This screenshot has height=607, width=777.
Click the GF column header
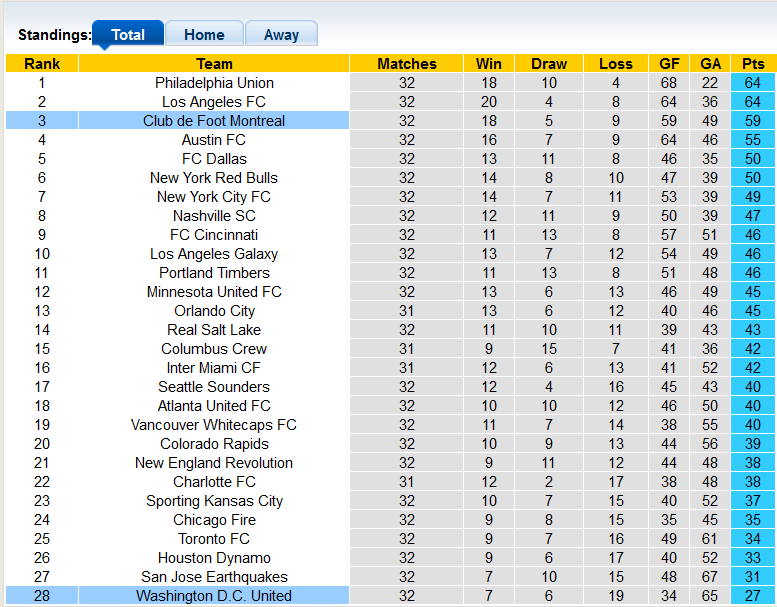click(x=670, y=64)
